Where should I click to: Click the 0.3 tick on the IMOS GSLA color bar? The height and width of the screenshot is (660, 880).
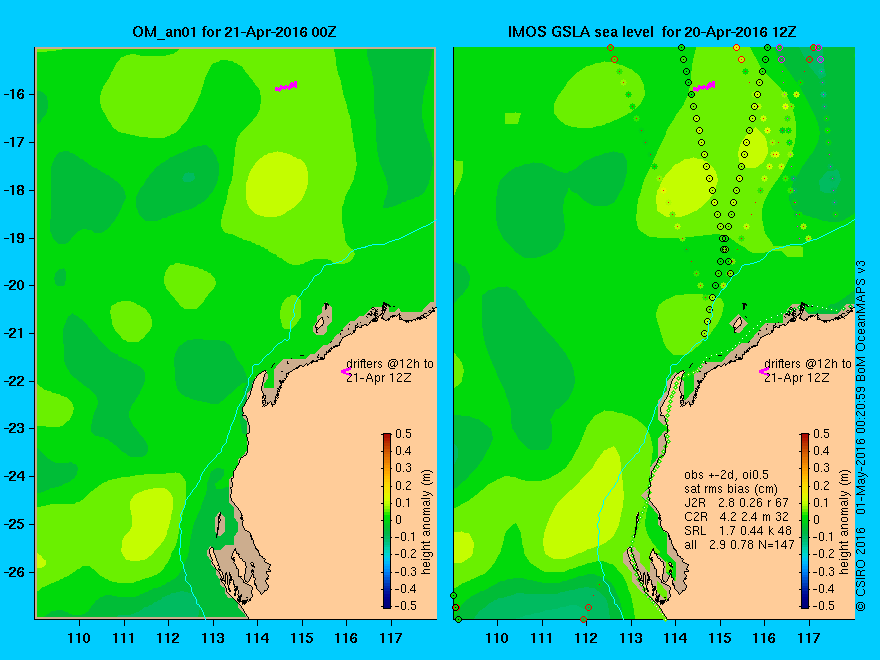[822, 468]
